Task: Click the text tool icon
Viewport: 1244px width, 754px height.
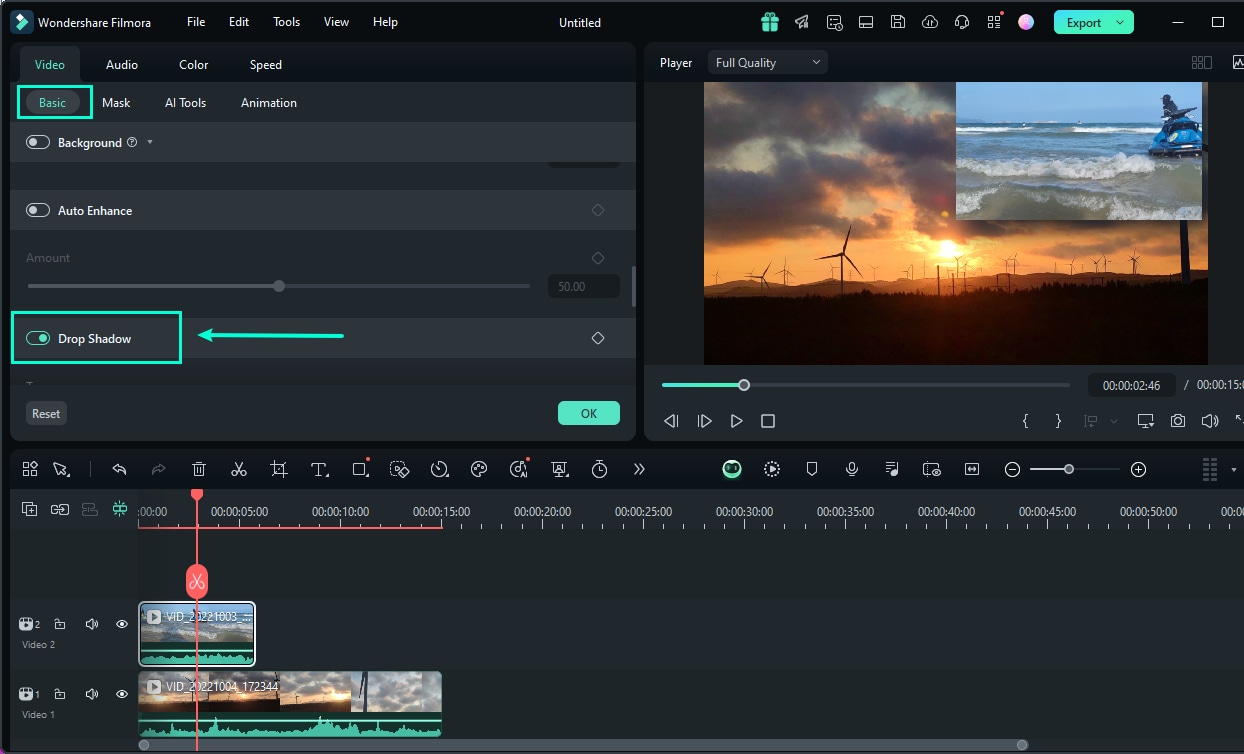Action: [319, 469]
